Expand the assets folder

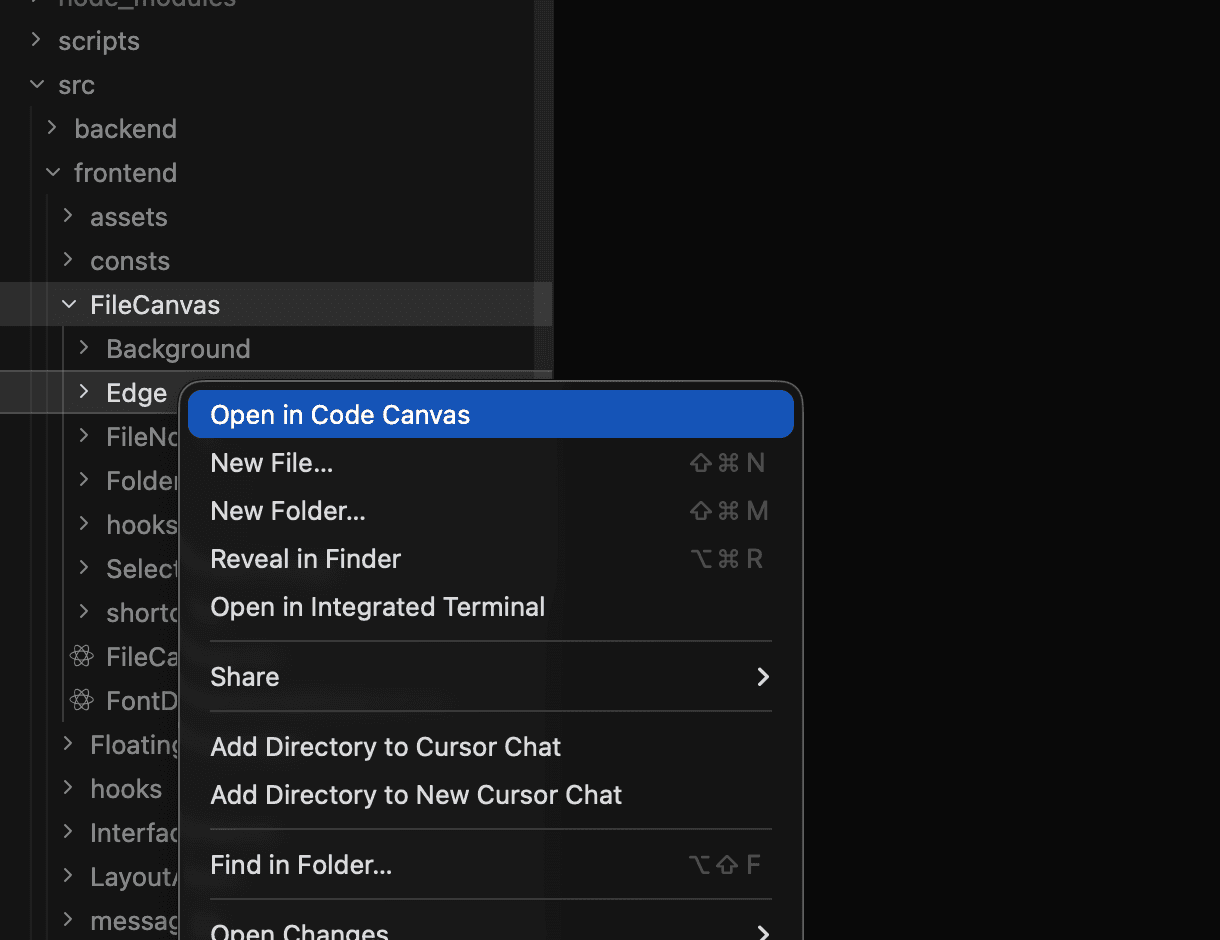tap(67, 216)
